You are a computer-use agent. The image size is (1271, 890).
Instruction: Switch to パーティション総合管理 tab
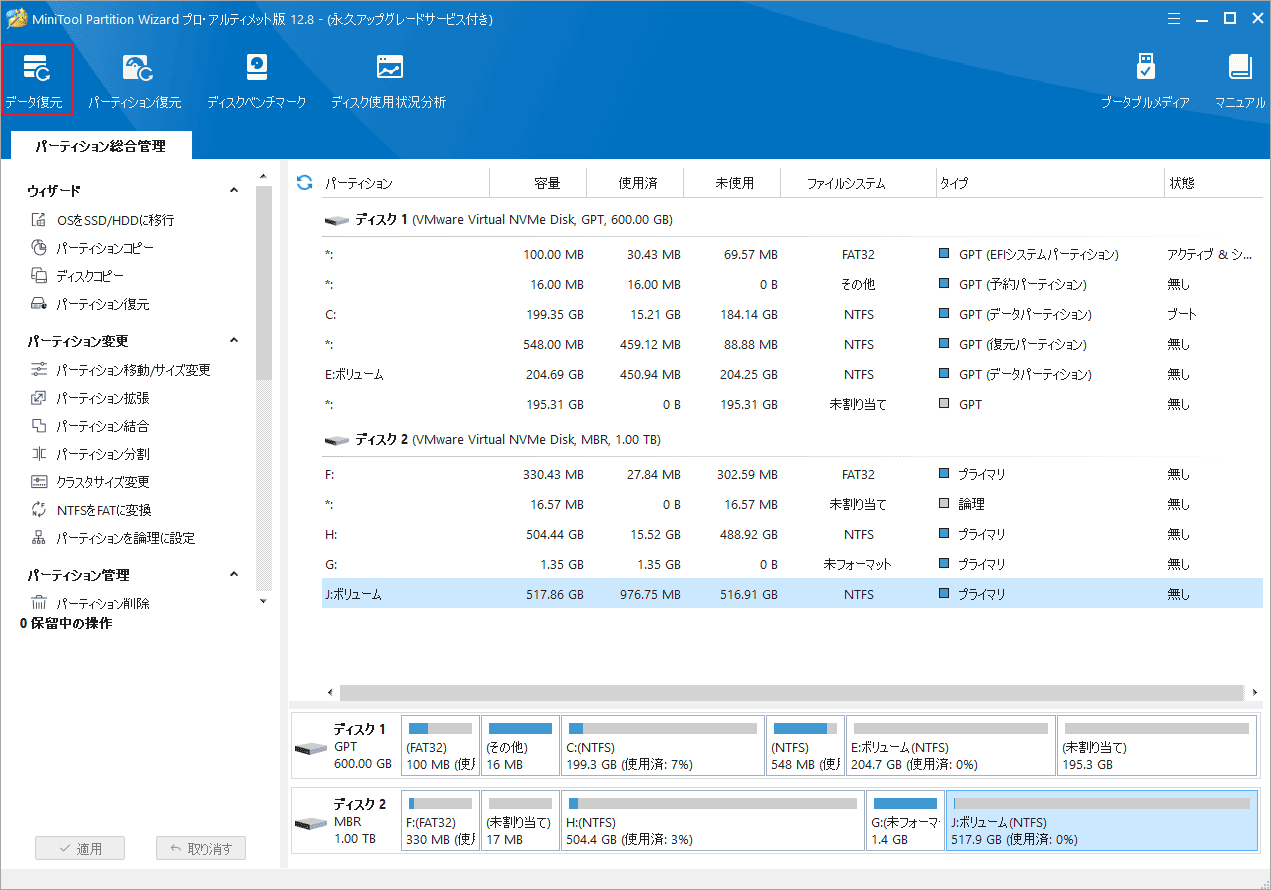tap(100, 146)
